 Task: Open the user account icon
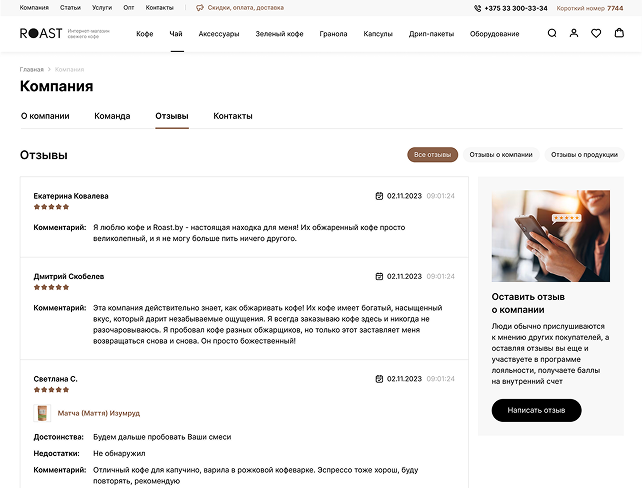[x=574, y=33]
